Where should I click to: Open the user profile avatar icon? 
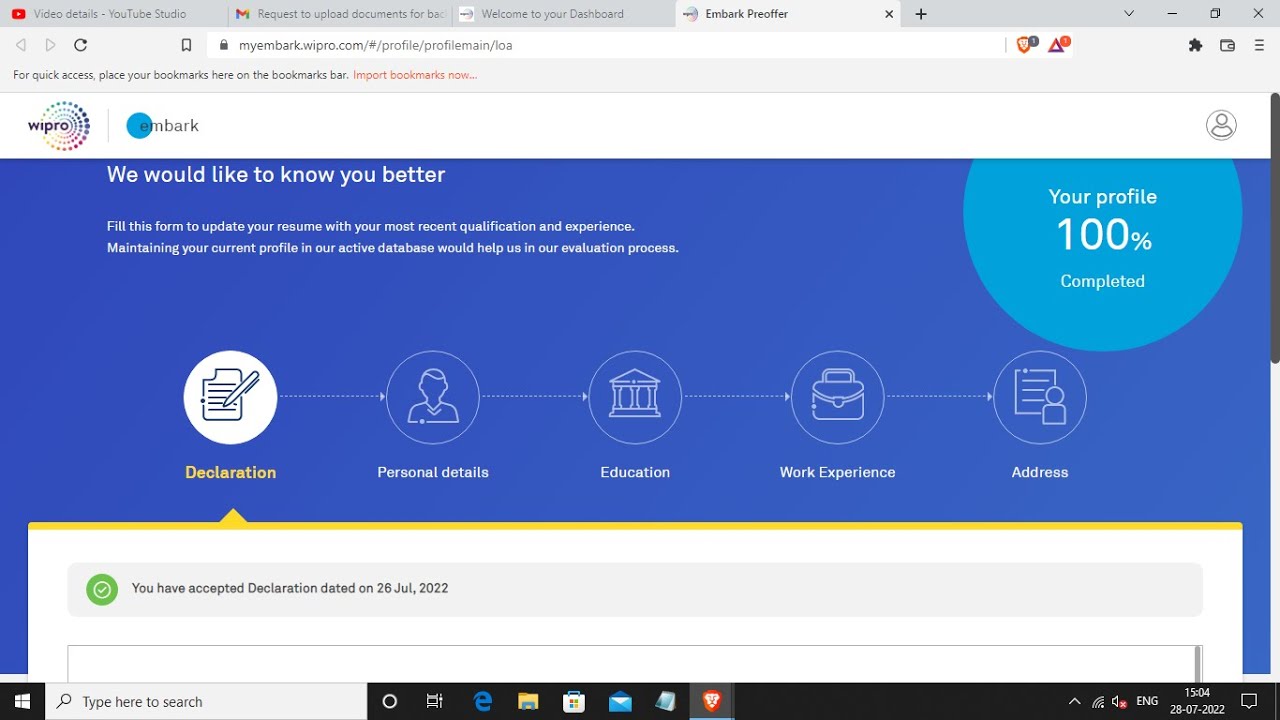coord(1221,125)
